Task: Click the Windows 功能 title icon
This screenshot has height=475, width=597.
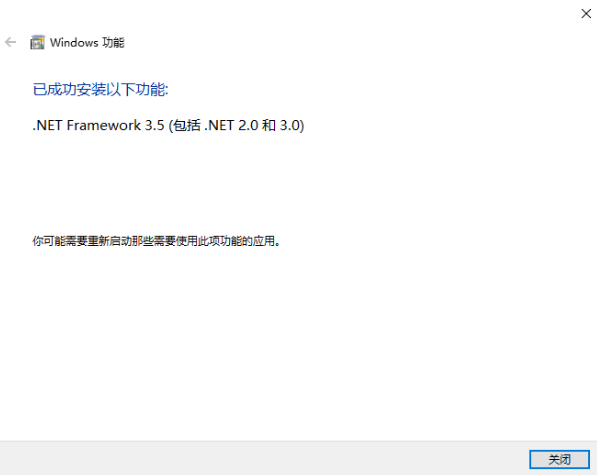Action: [37, 42]
